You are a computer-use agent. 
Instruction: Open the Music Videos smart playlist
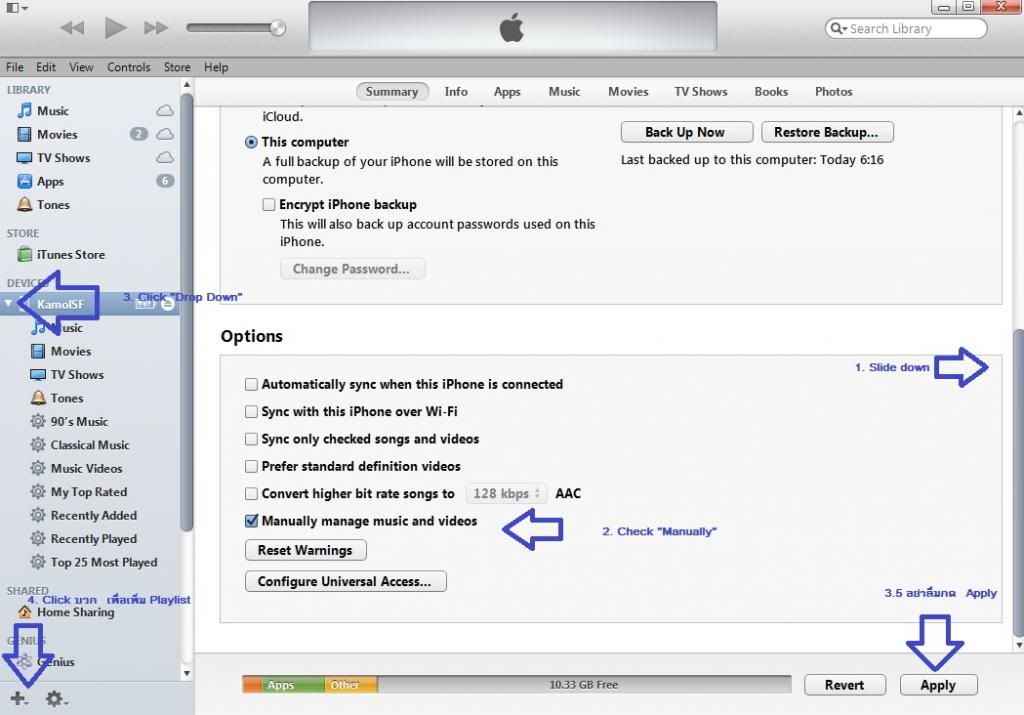coord(86,469)
